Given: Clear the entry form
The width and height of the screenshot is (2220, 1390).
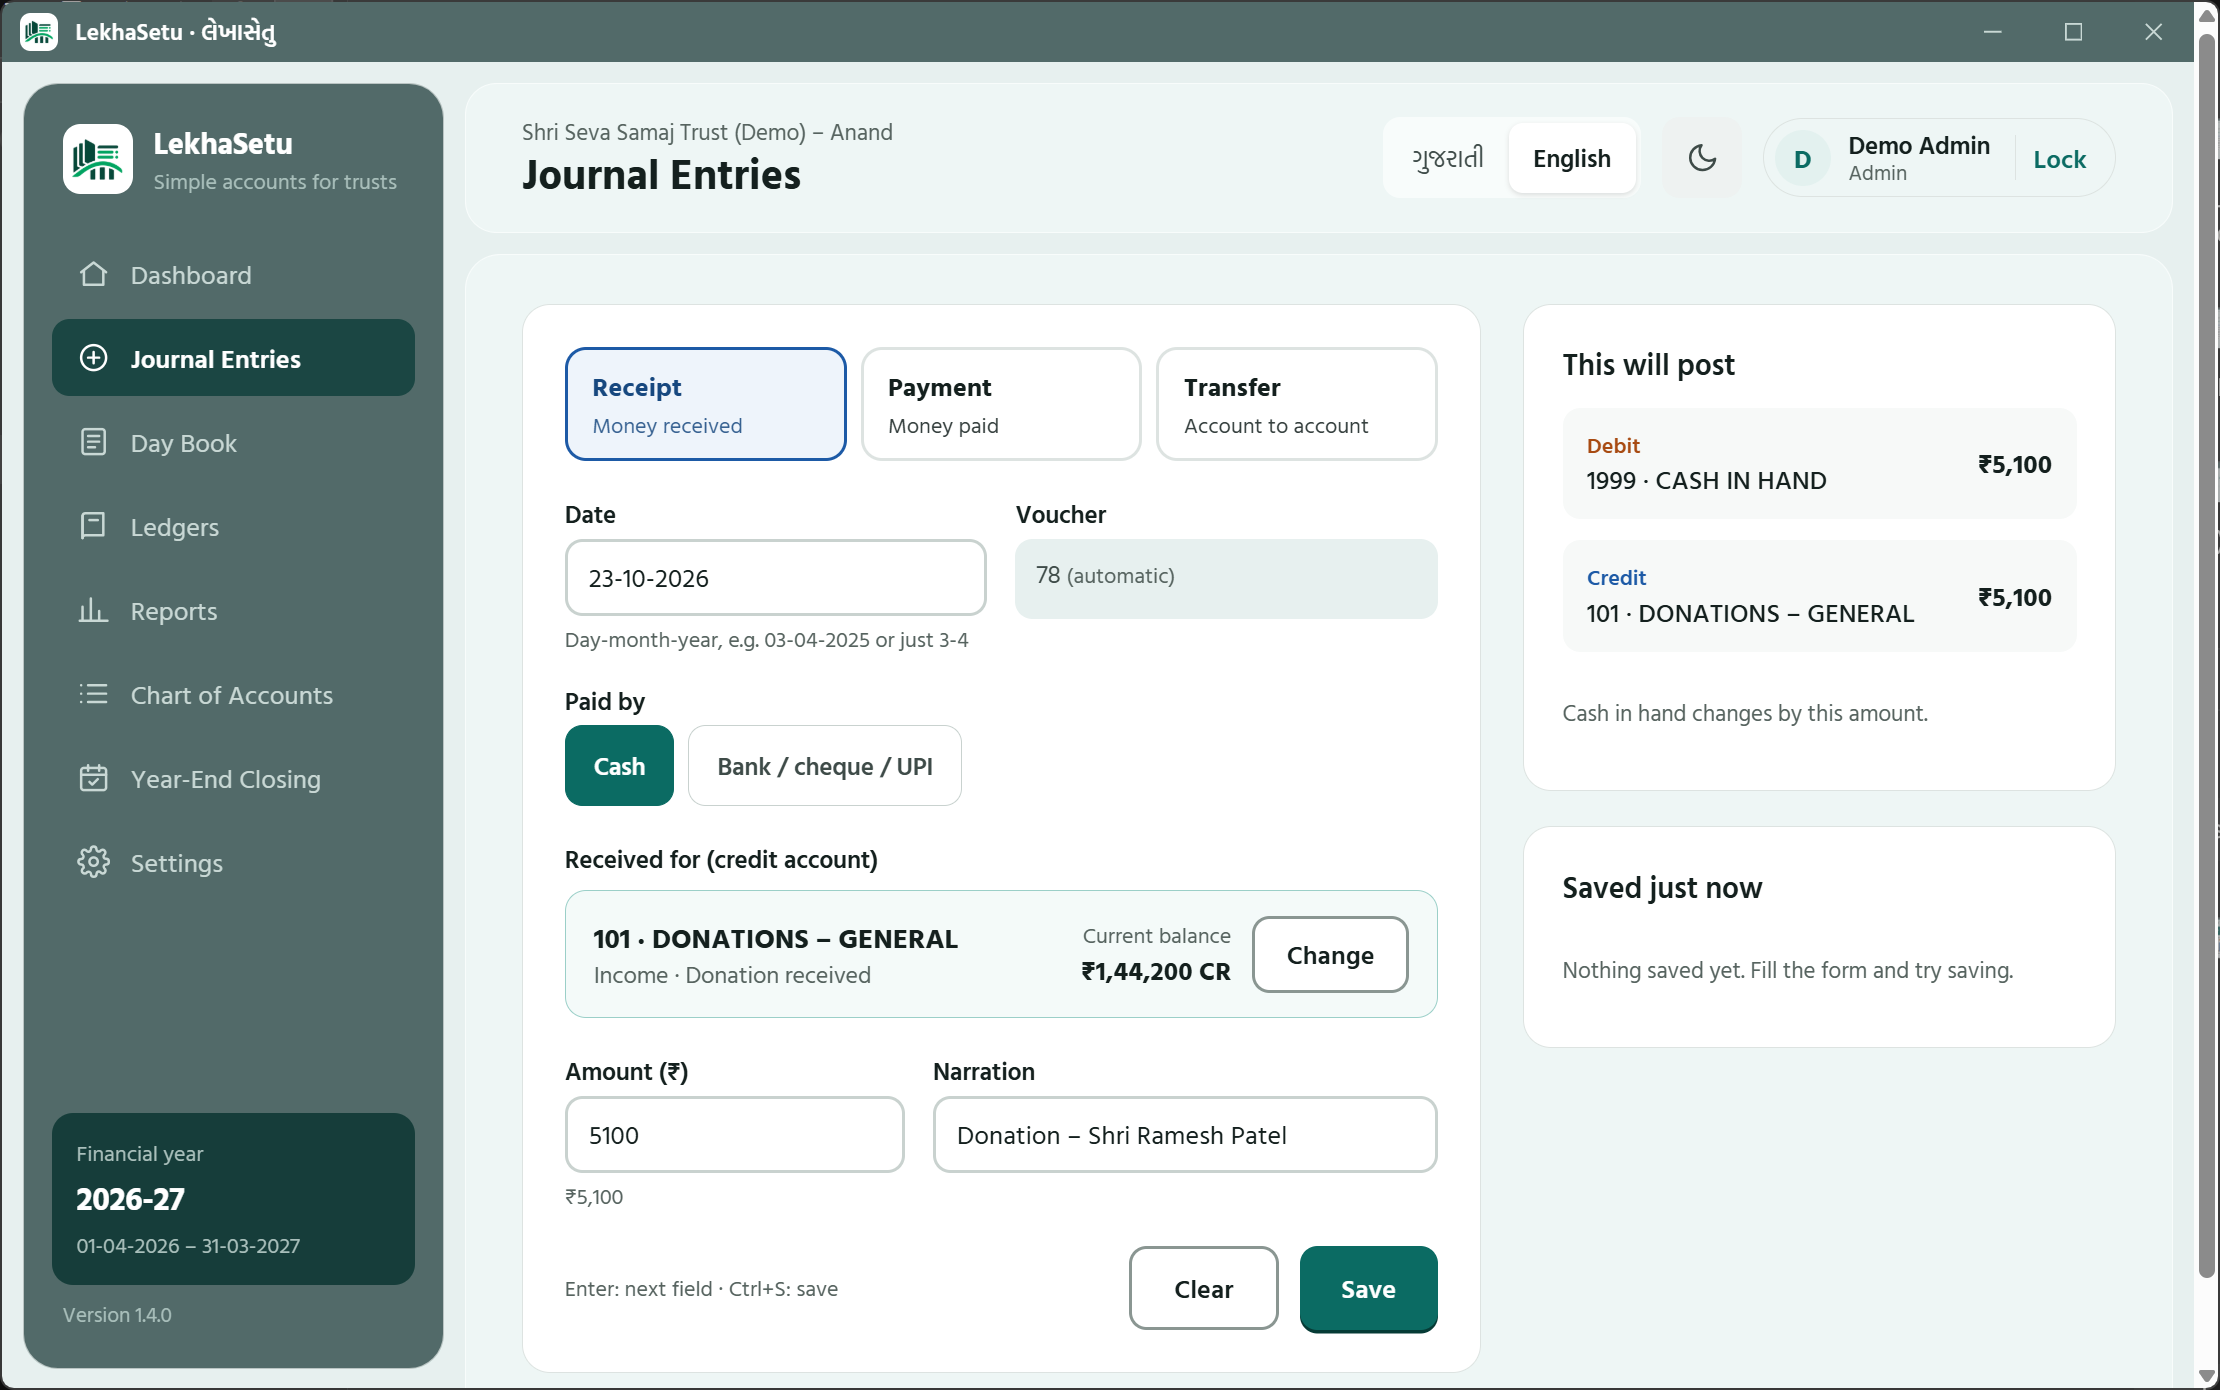Looking at the screenshot, I should [1204, 1288].
